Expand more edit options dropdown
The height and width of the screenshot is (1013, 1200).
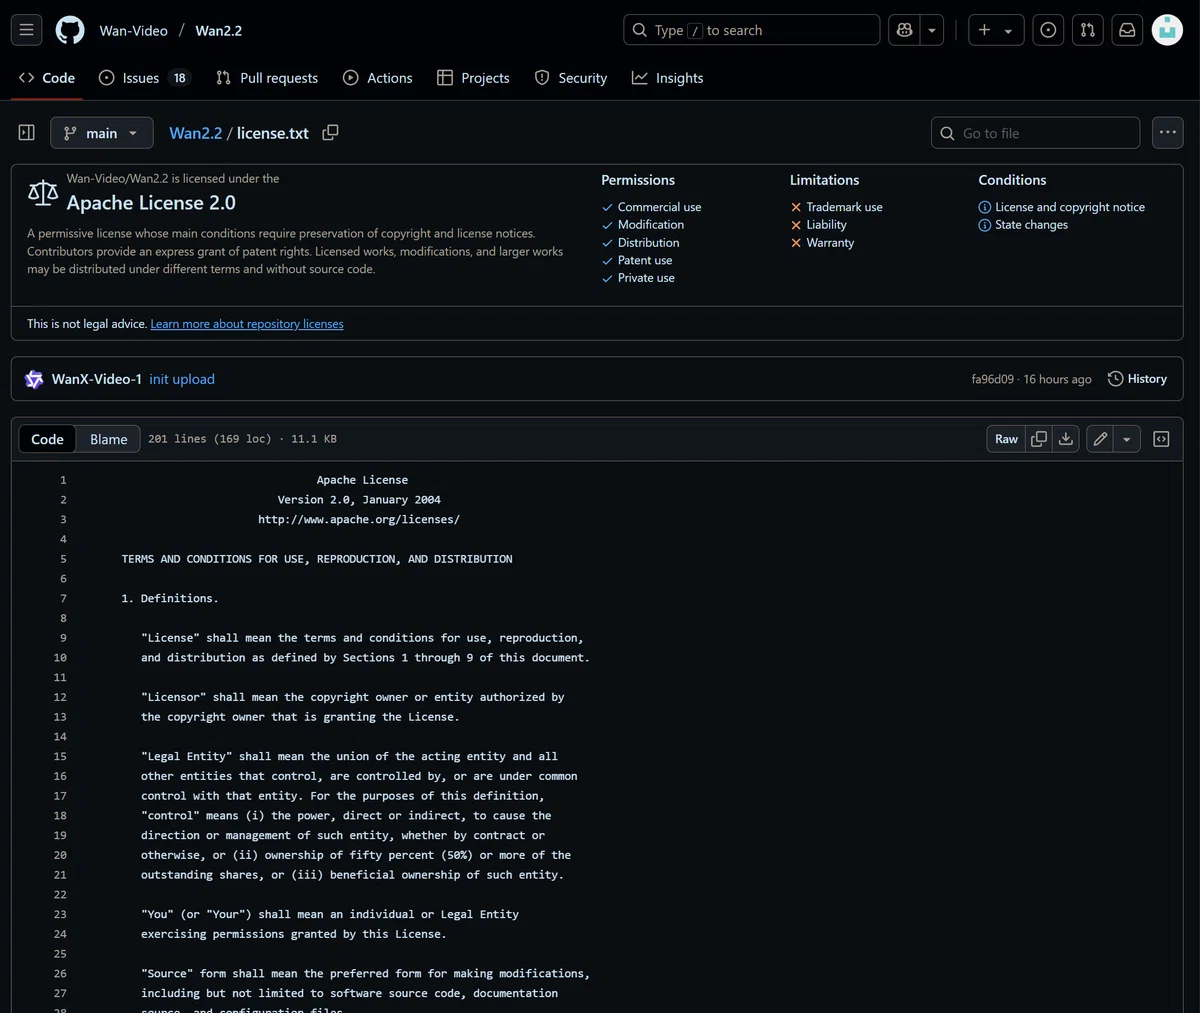pyautogui.click(x=1127, y=439)
